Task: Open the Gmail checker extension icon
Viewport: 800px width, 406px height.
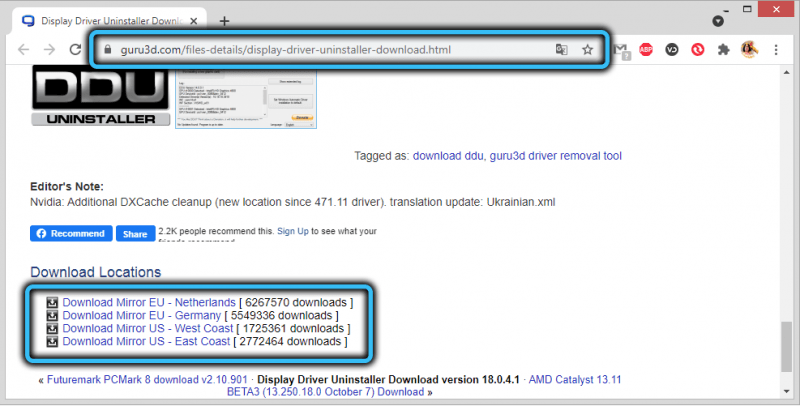Action: coord(621,50)
